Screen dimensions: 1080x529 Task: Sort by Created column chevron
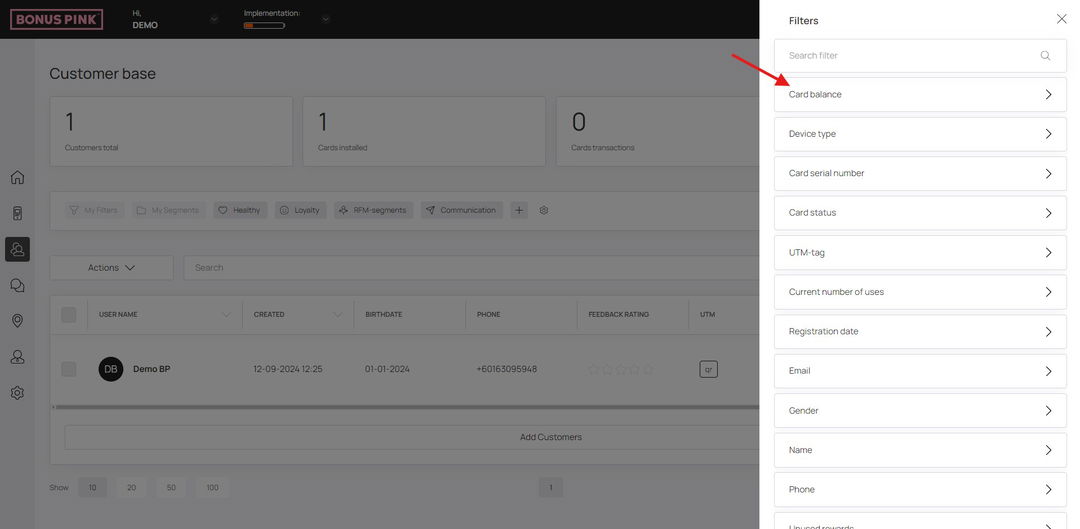click(338, 315)
